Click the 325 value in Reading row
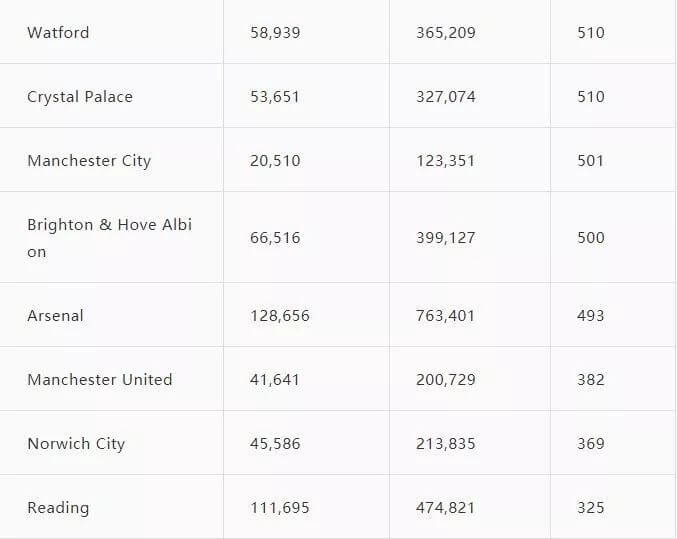The width and height of the screenshot is (677, 539). tap(591, 507)
